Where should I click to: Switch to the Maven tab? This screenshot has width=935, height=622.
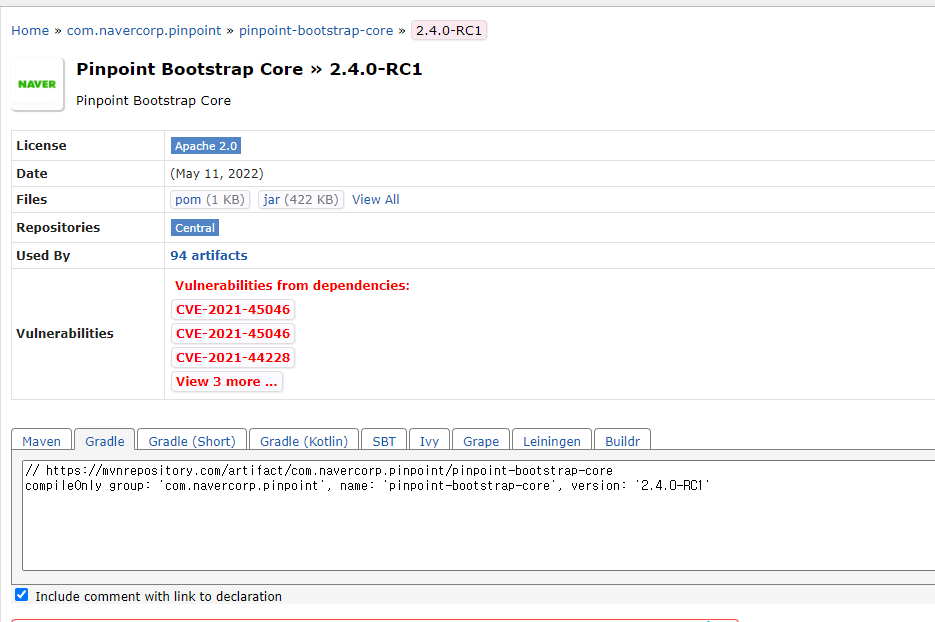[40, 440]
